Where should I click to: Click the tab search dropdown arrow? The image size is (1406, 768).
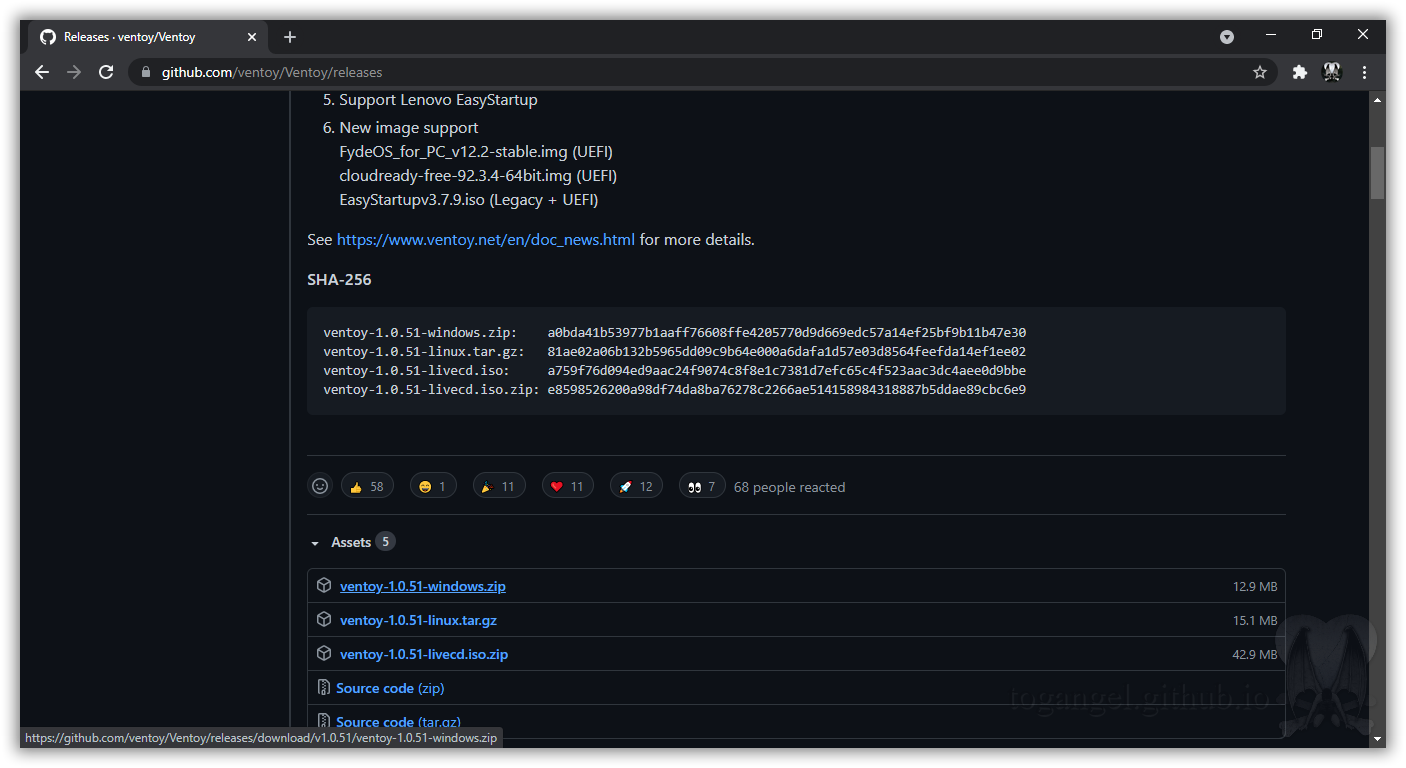[x=1227, y=37]
